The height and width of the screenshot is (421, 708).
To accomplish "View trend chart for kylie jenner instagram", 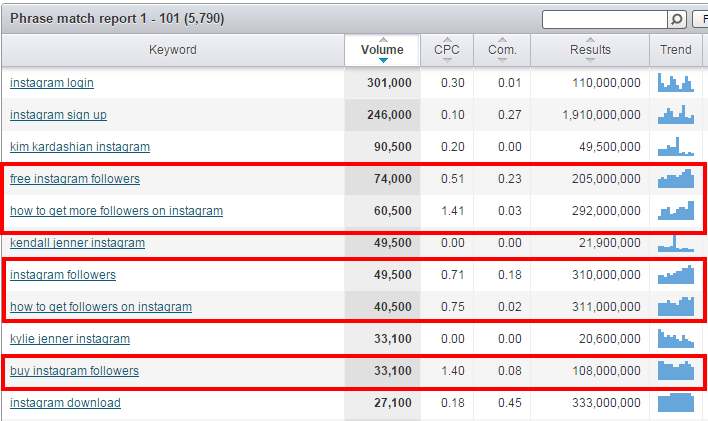I will [x=675, y=339].
